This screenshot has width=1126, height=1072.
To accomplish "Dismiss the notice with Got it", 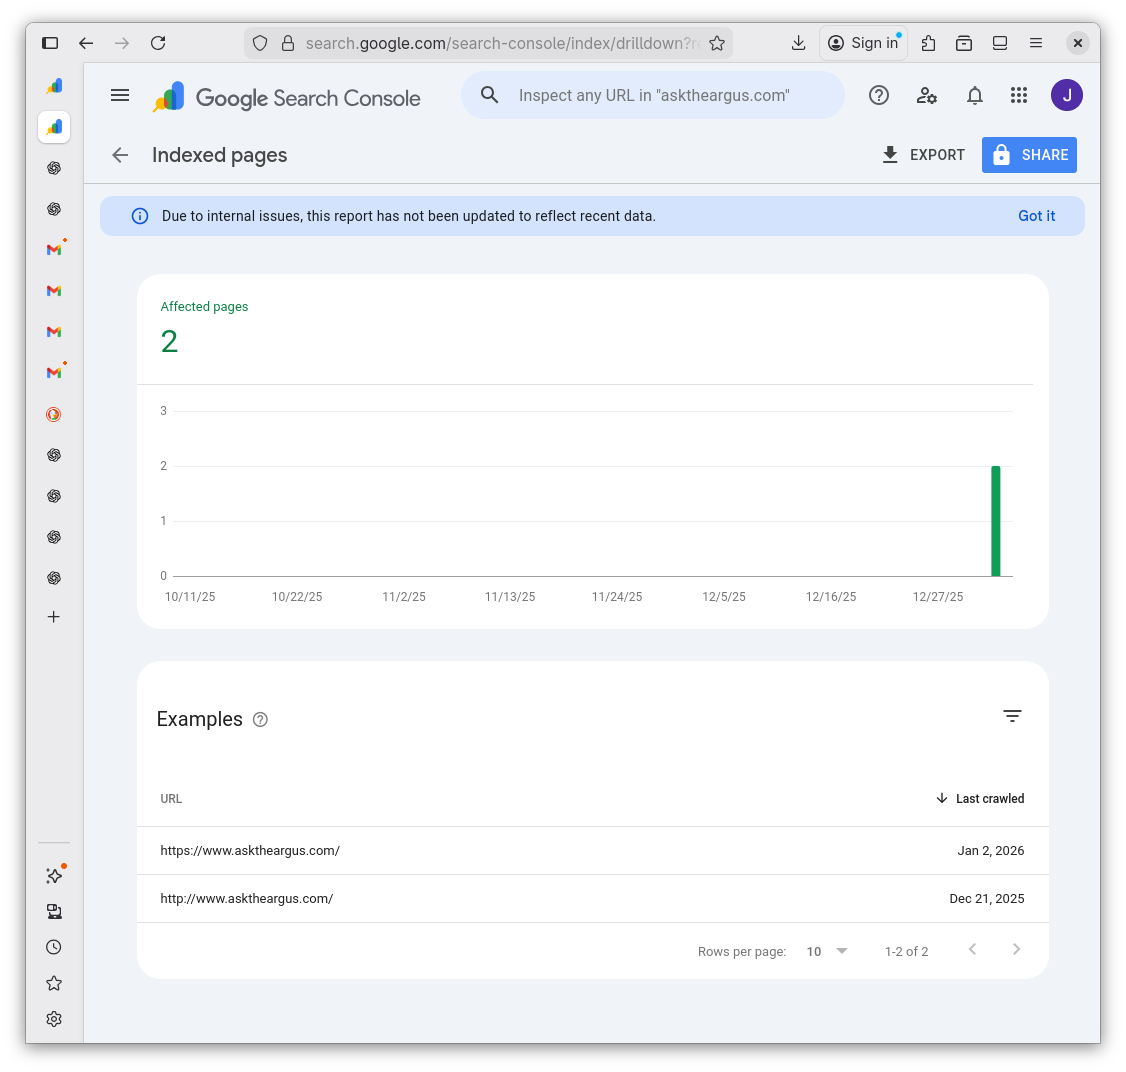I will (x=1036, y=215).
